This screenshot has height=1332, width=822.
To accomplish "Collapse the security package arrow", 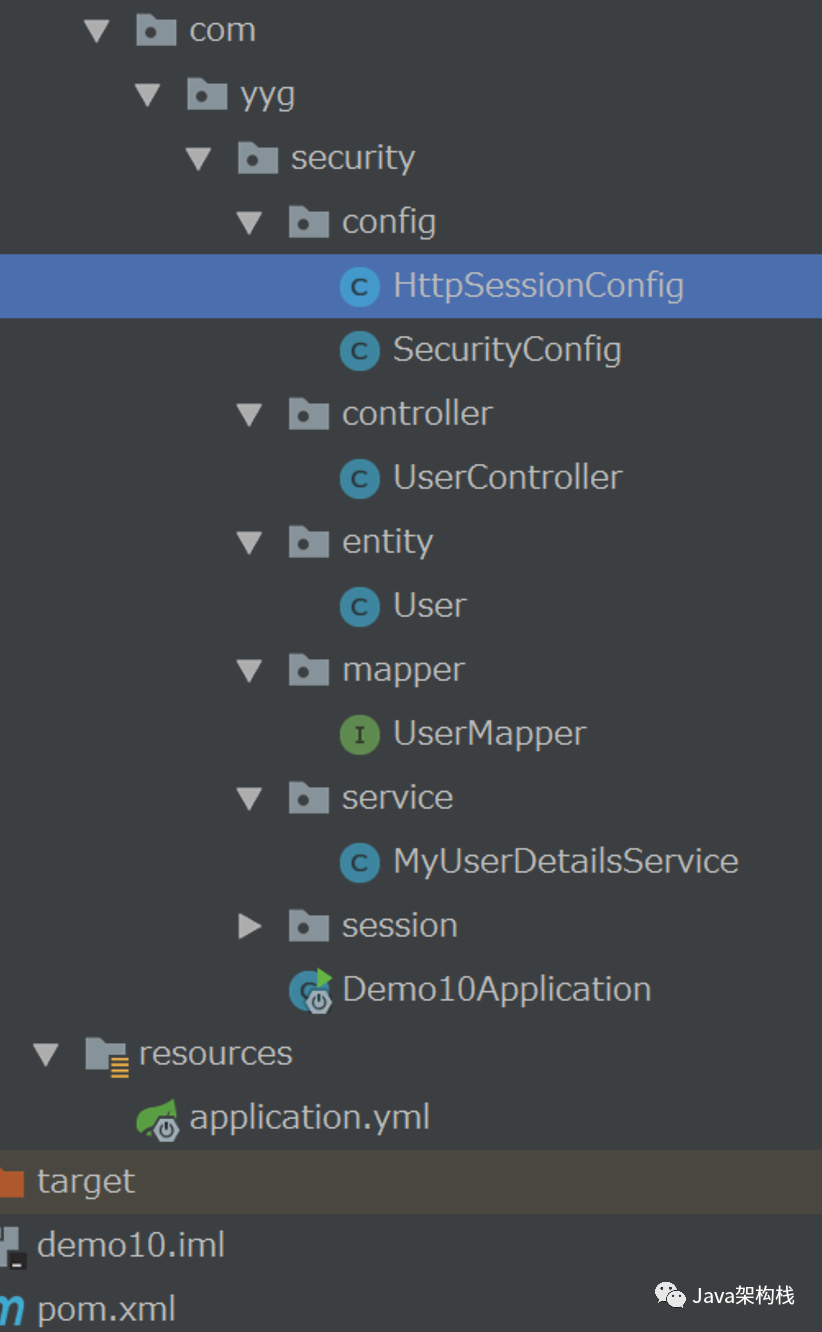I will coord(198,158).
